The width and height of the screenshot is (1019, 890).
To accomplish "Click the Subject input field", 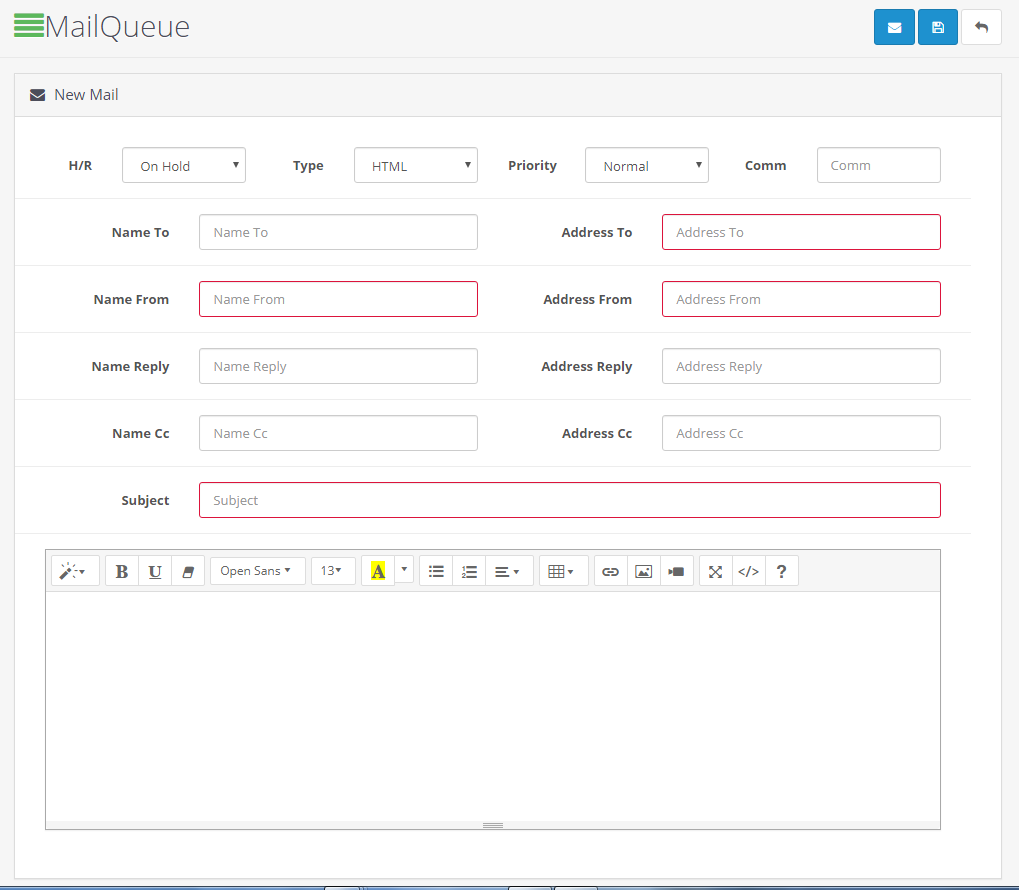I will 570,500.
